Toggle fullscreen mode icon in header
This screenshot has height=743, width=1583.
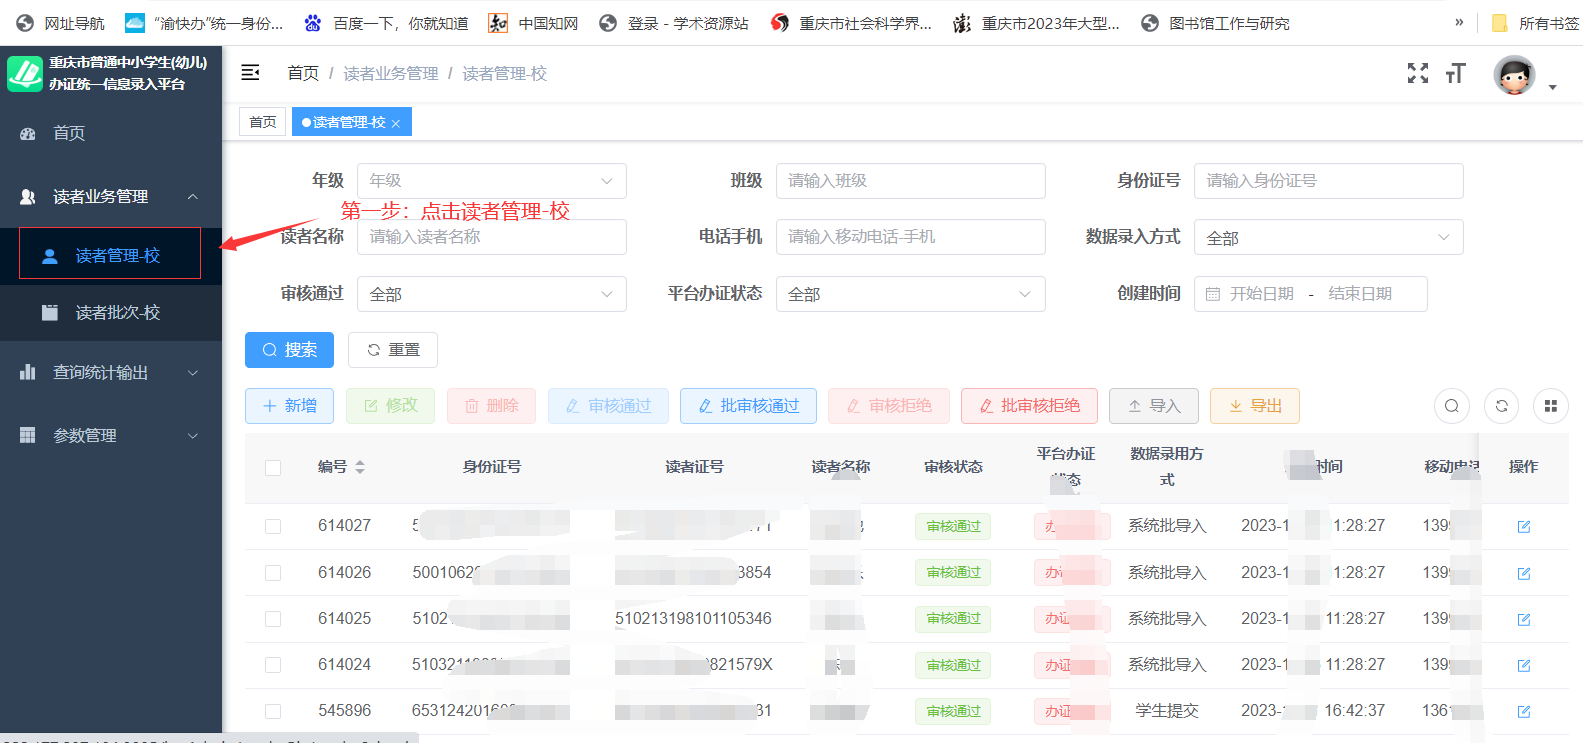pyautogui.click(x=1418, y=73)
